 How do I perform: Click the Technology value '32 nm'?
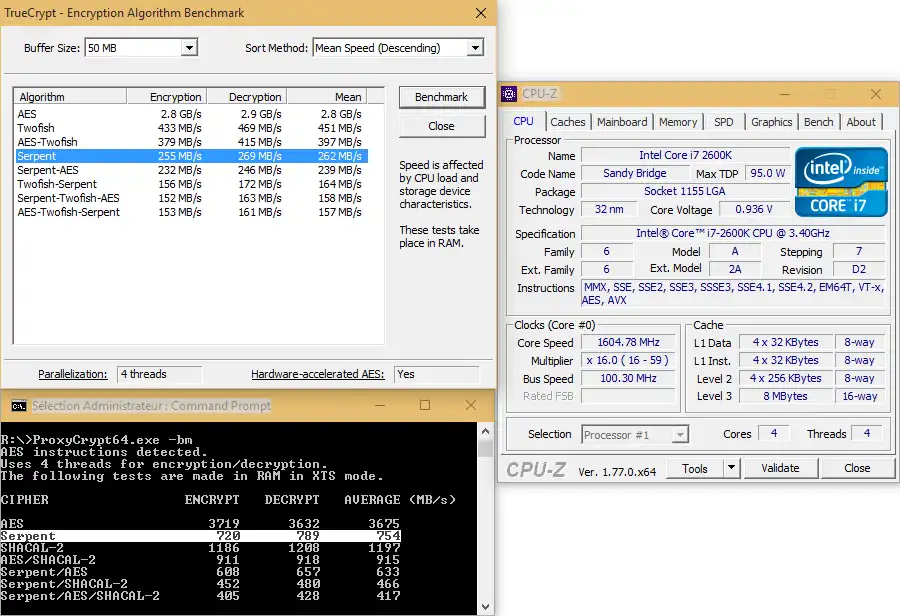(x=609, y=210)
